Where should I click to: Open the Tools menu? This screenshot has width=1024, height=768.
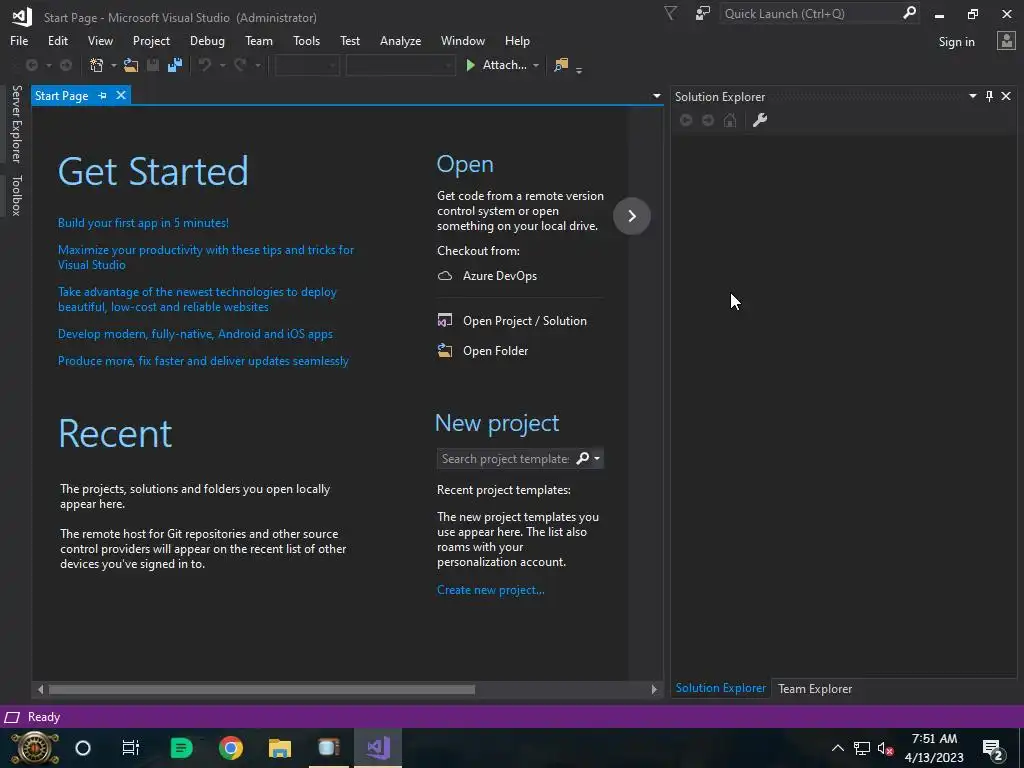(x=306, y=40)
